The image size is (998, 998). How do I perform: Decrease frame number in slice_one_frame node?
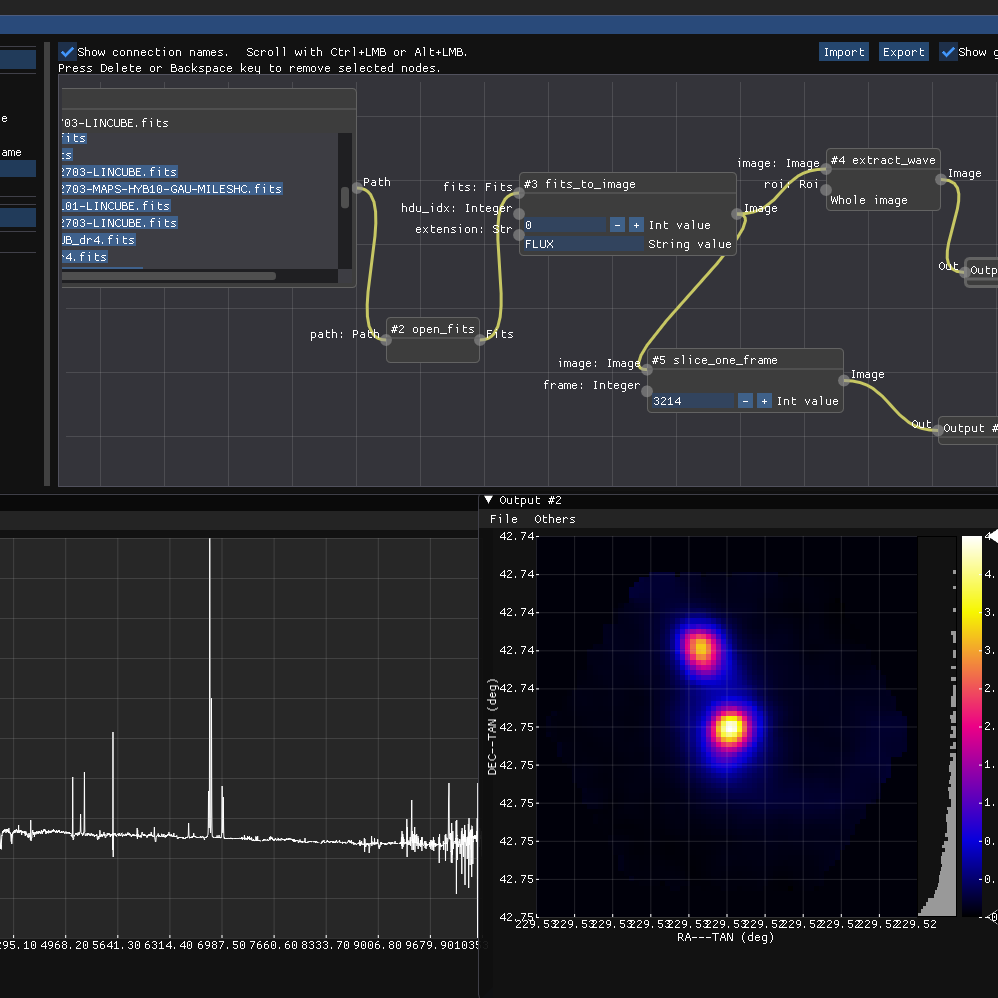pyautogui.click(x=745, y=401)
